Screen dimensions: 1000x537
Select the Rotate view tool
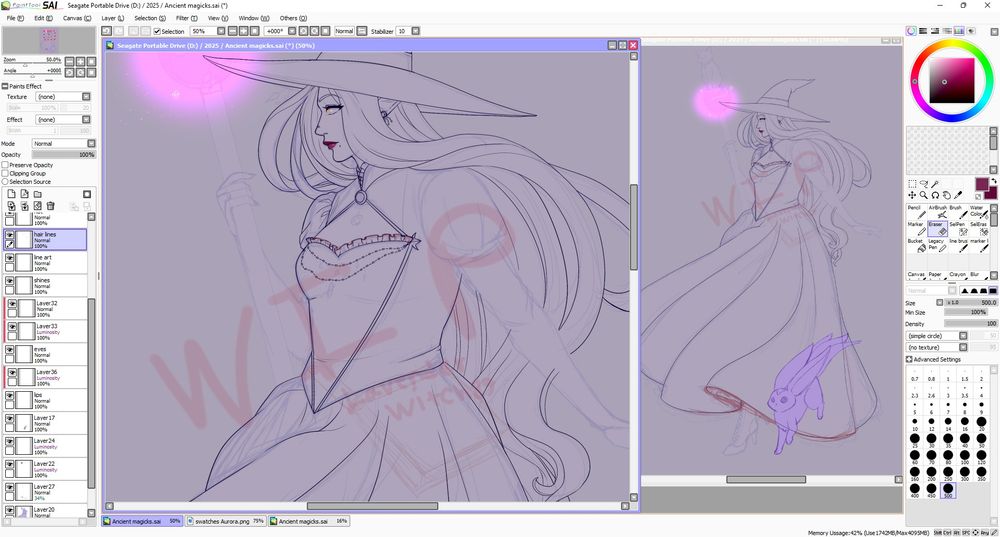click(935, 195)
